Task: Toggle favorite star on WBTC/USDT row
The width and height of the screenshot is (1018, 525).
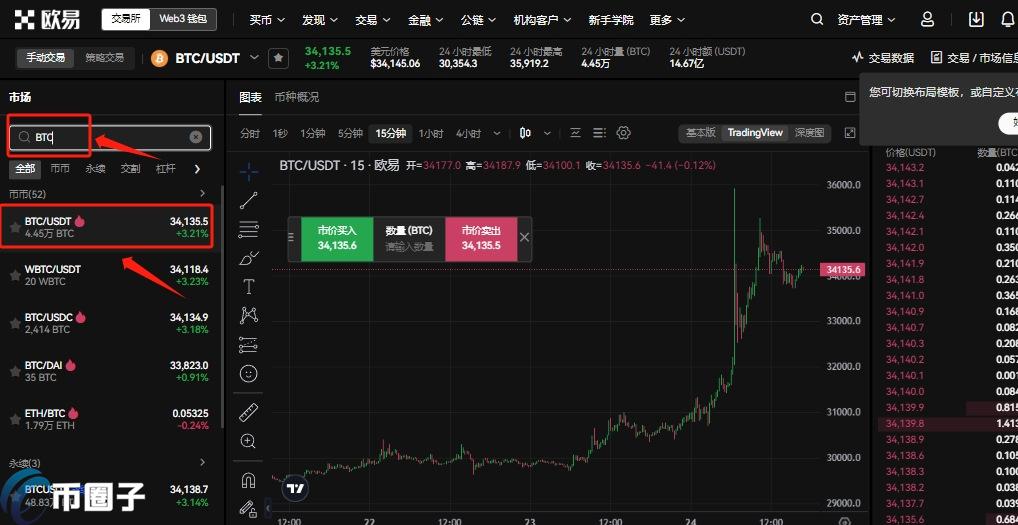Action: coord(14,275)
